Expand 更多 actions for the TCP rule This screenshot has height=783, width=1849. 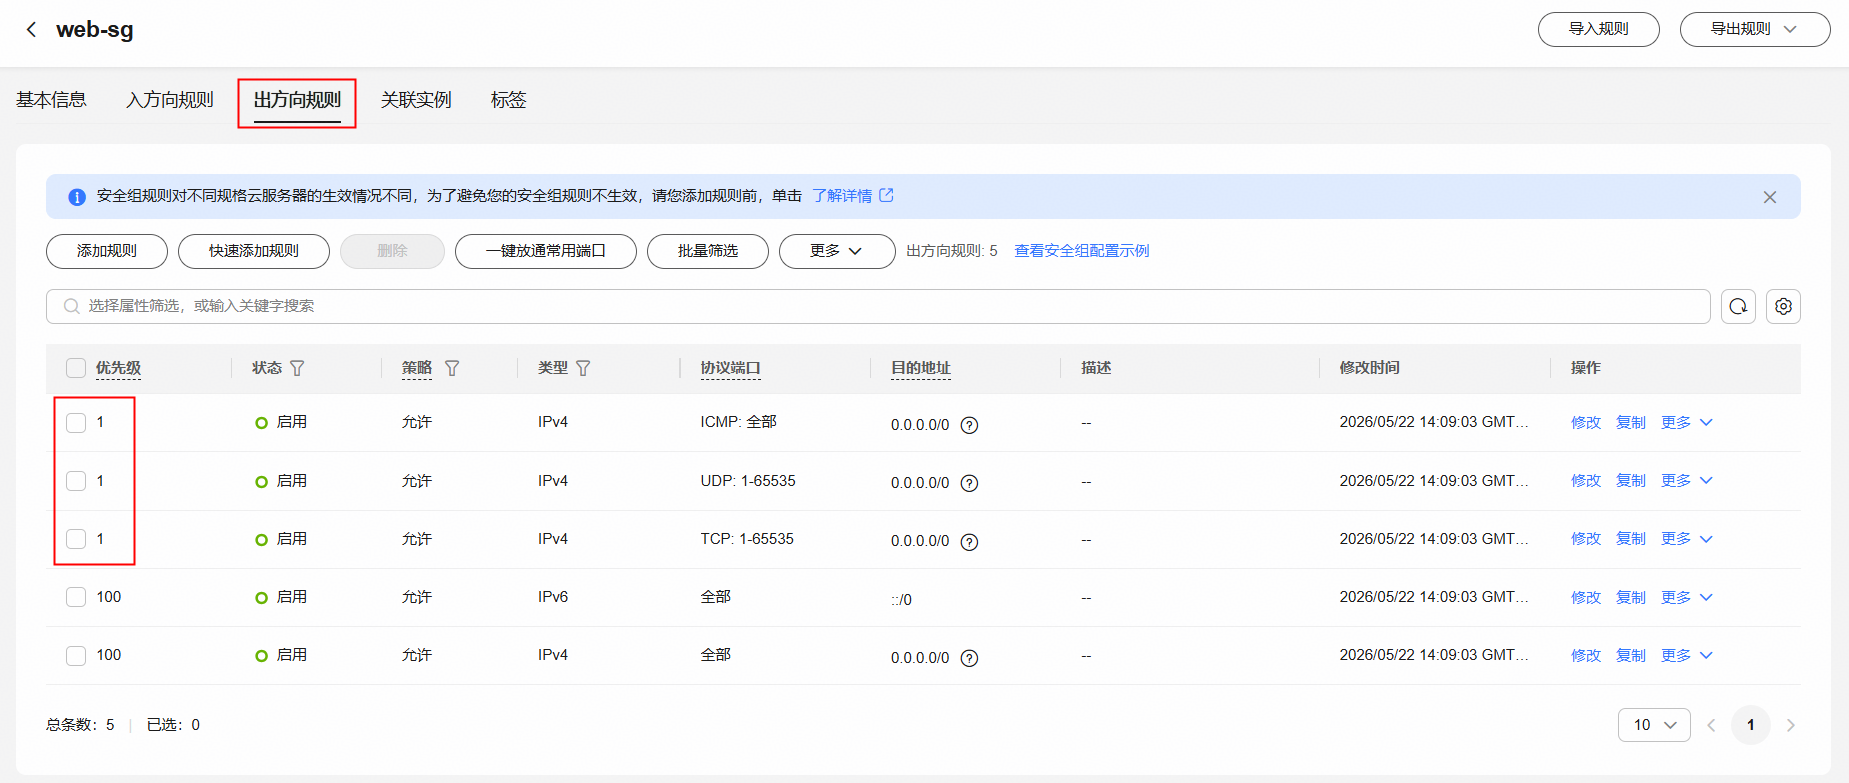click(1687, 539)
